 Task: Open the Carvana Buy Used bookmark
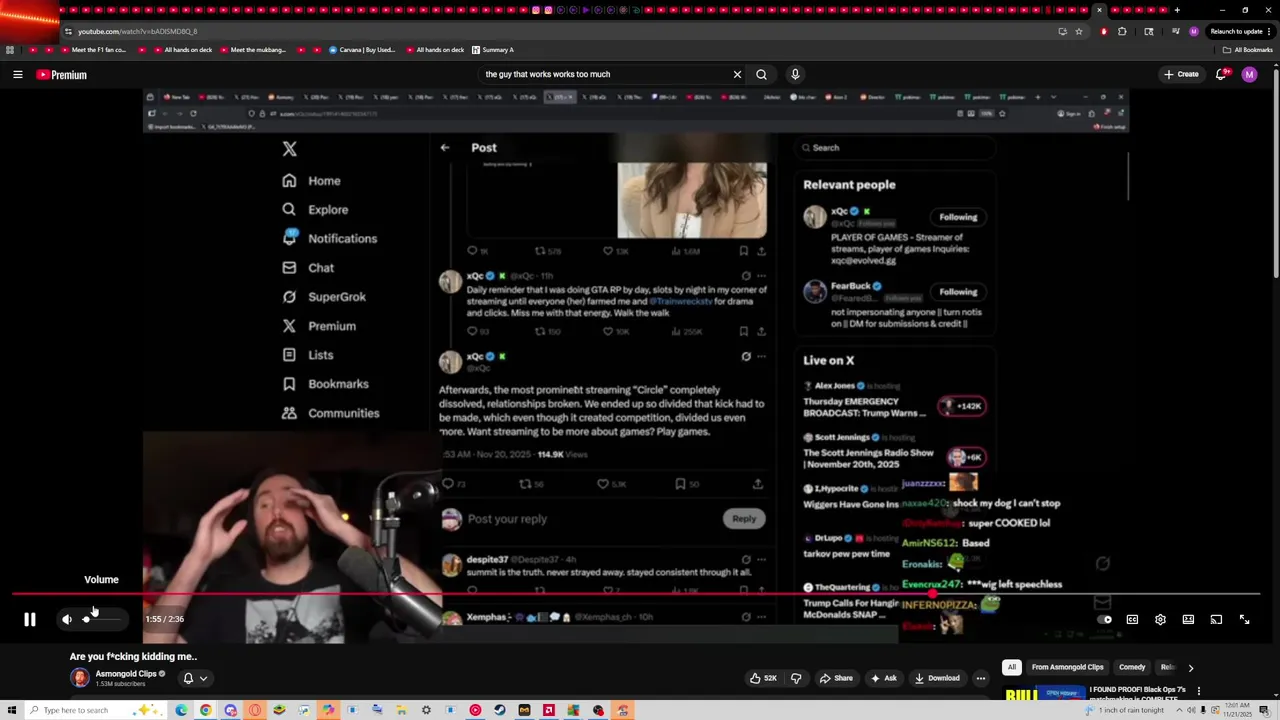pyautogui.click(x=362, y=50)
